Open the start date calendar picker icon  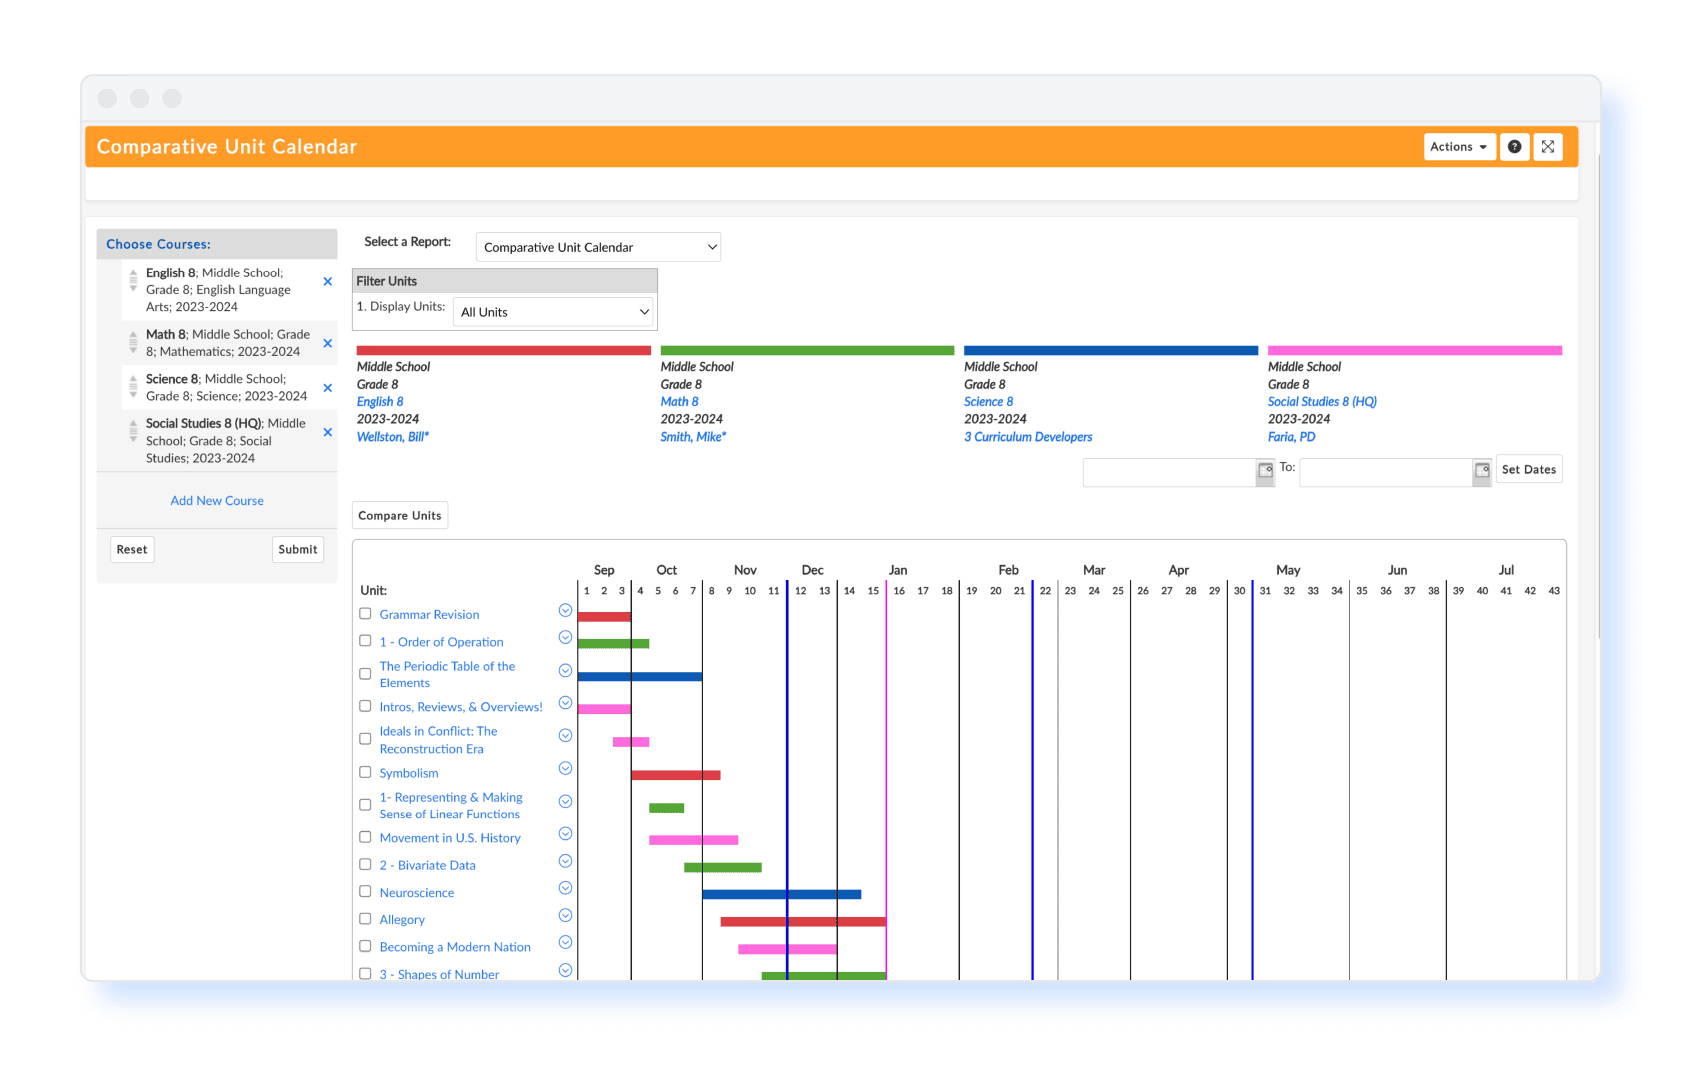(x=1265, y=471)
